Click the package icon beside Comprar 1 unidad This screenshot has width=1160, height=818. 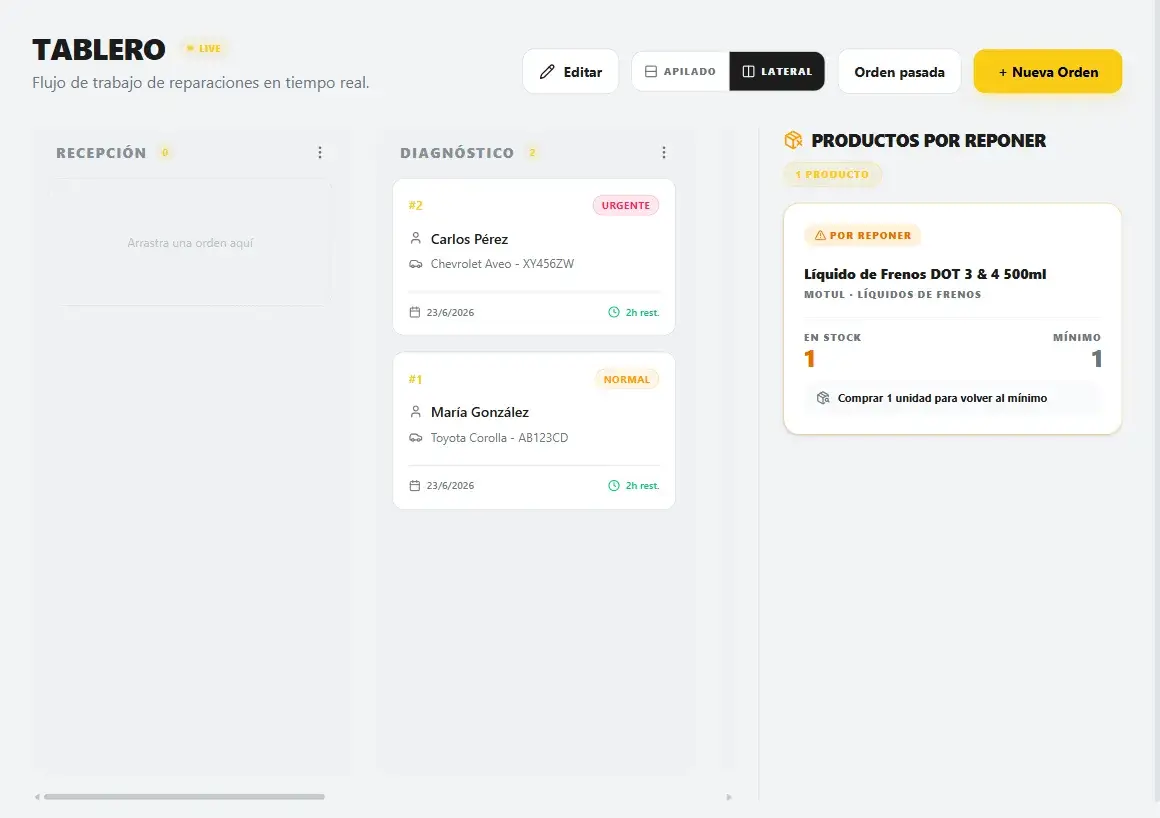823,398
